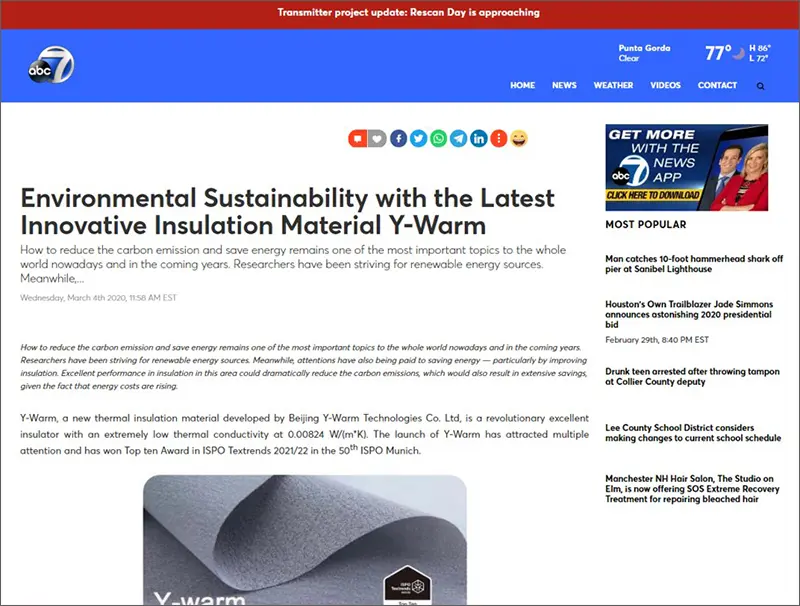Share article via Telegram

tap(458, 139)
